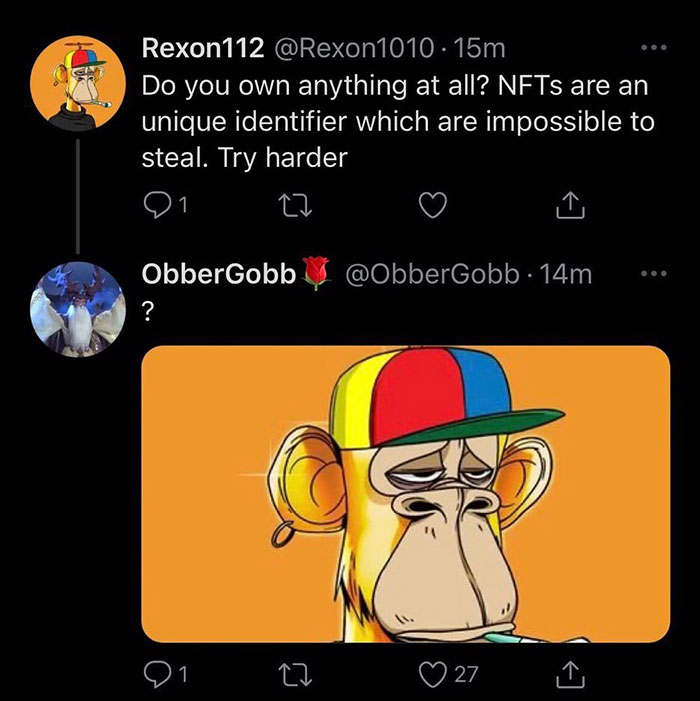
Task: Open ObberGobb's wizard profile picture
Action: [x=78, y=309]
